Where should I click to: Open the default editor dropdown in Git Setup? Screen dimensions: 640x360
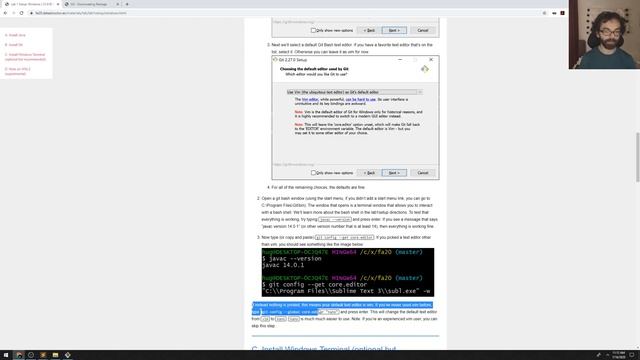click(354, 92)
